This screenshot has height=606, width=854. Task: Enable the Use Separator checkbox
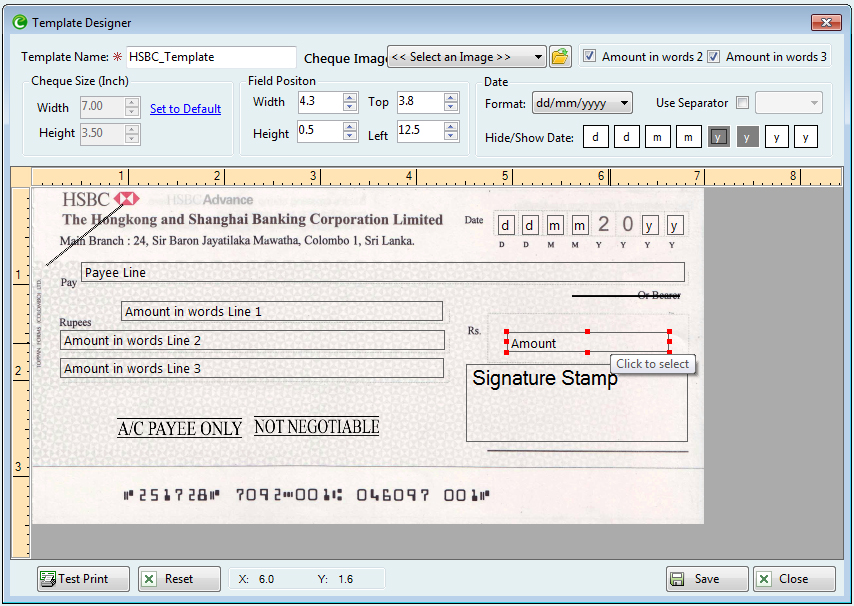(x=742, y=103)
